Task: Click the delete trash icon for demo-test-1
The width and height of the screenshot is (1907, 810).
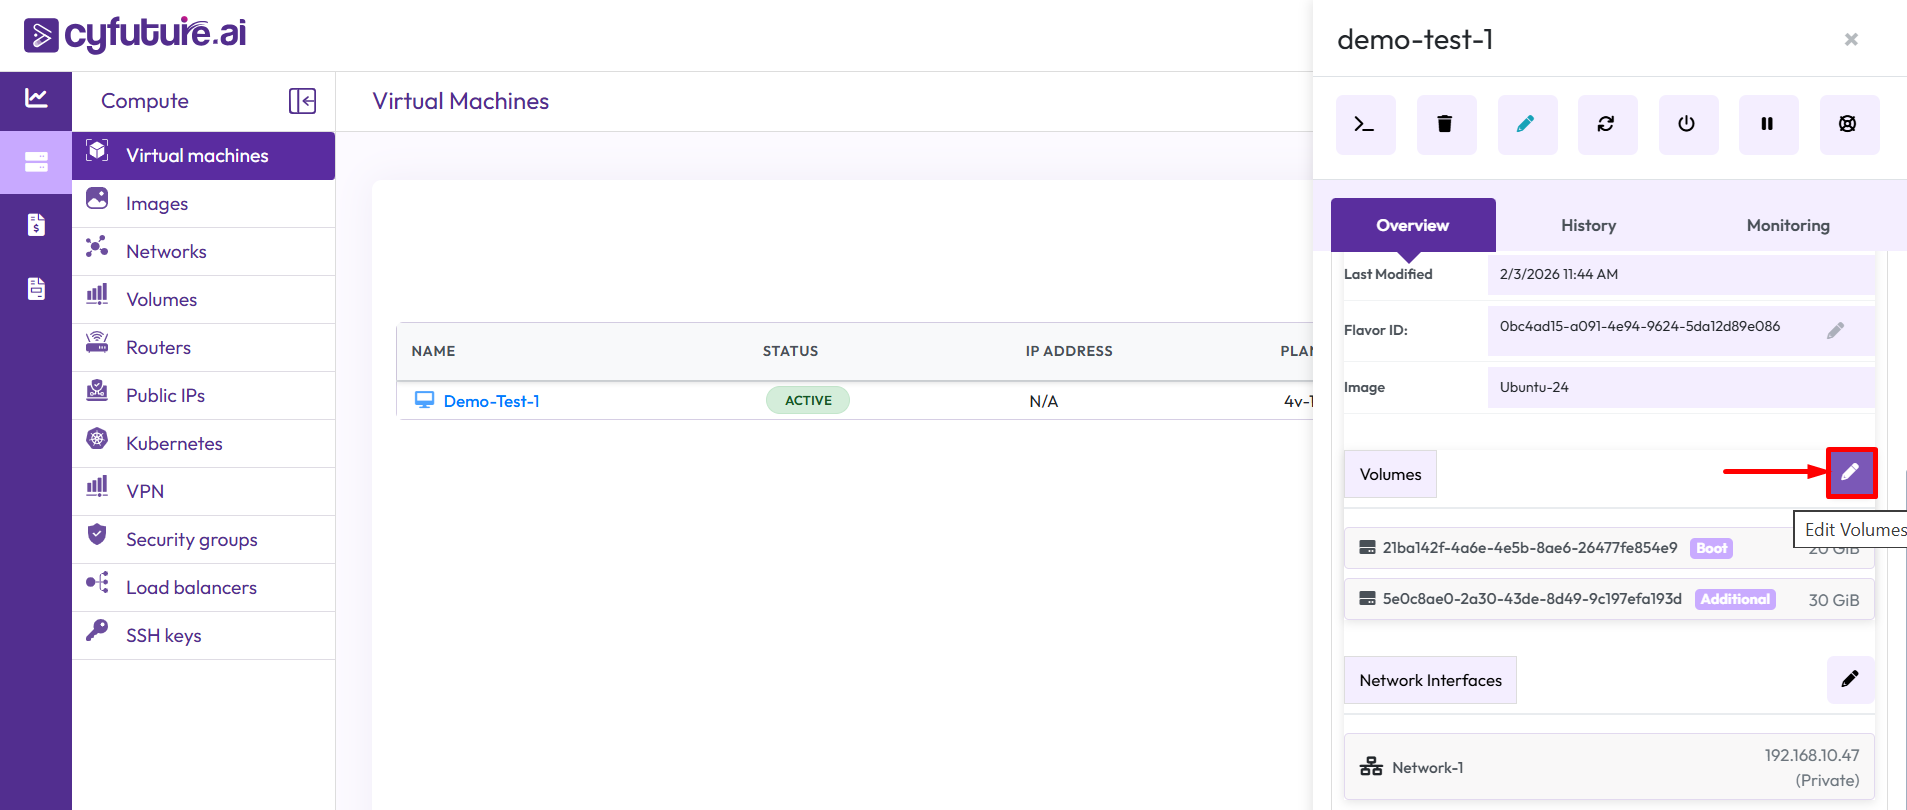Action: point(1445,125)
